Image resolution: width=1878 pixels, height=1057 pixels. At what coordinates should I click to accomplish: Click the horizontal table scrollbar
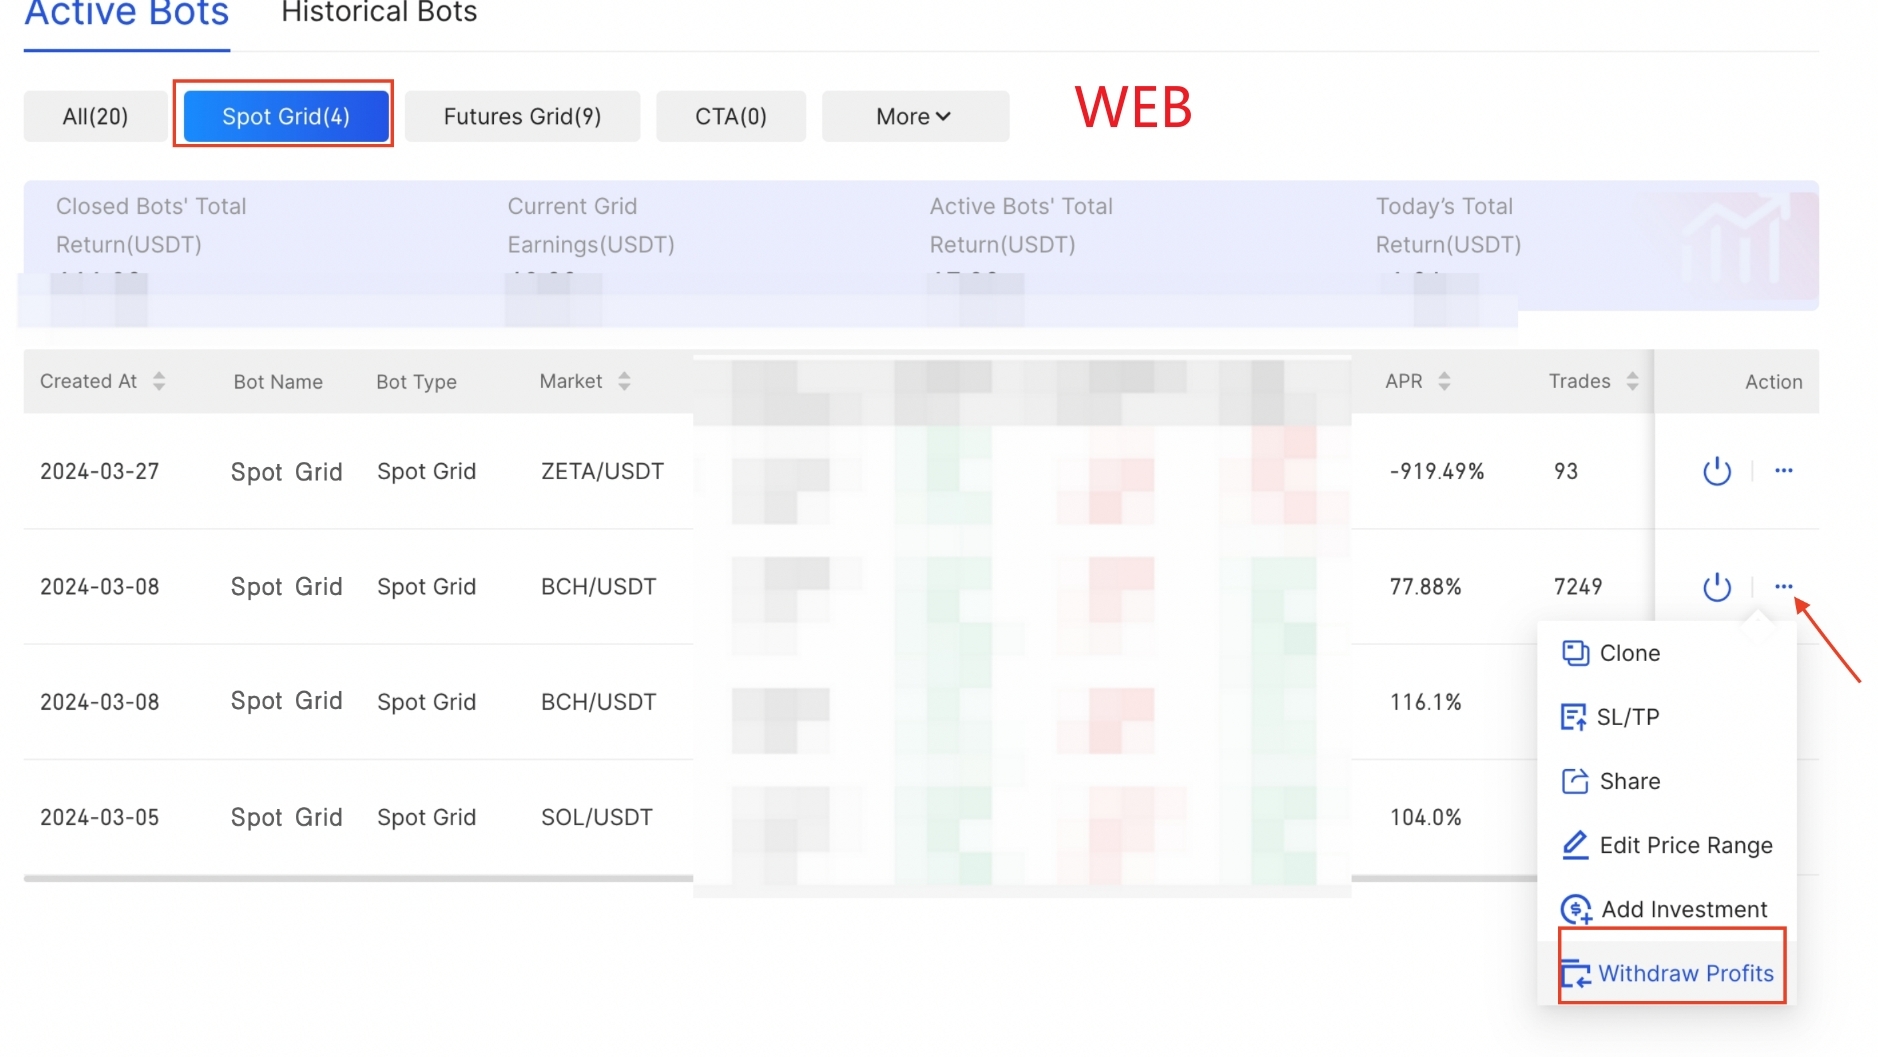(x=358, y=878)
